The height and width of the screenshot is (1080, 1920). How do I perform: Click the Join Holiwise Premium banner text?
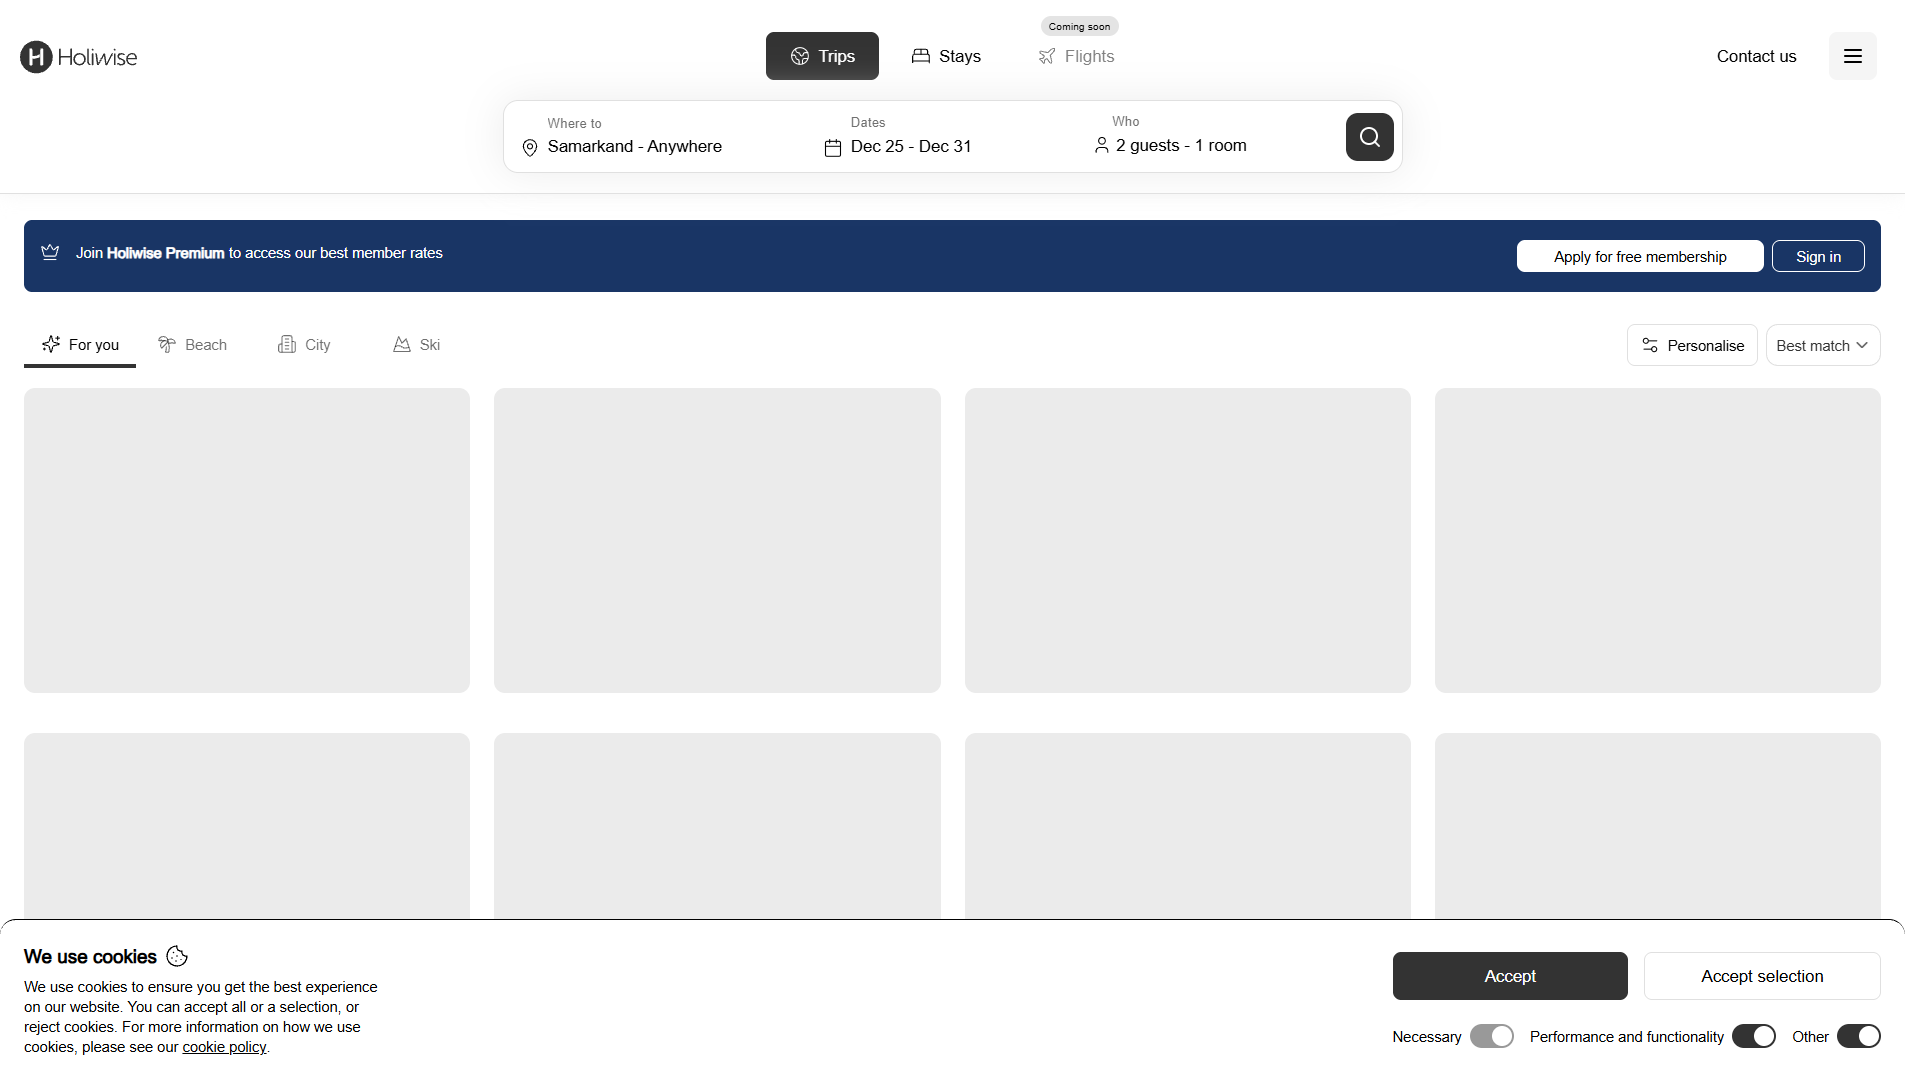click(x=259, y=253)
